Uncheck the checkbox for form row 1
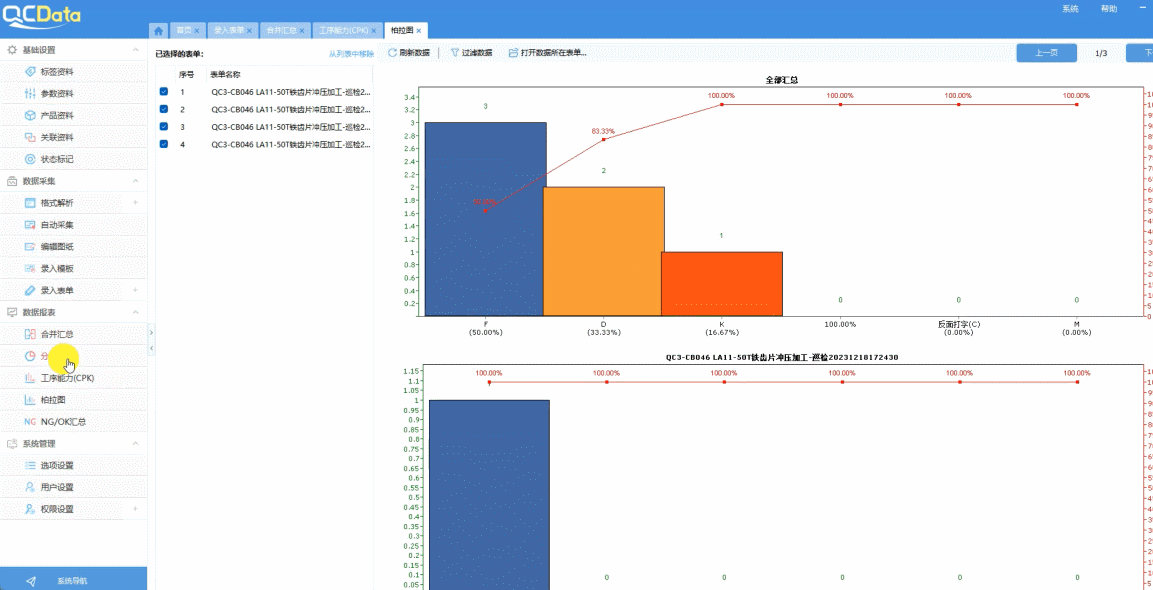Screen dimensions: 1153x590 [x=164, y=92]
